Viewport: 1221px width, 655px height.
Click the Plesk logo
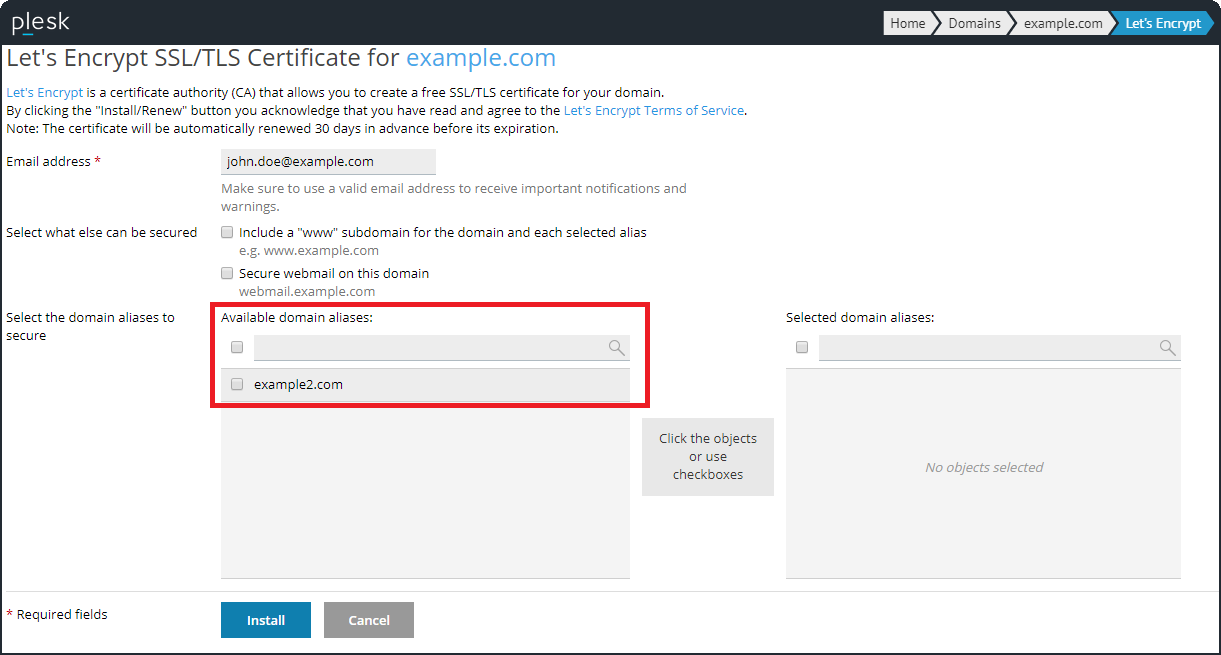(40, 22)
